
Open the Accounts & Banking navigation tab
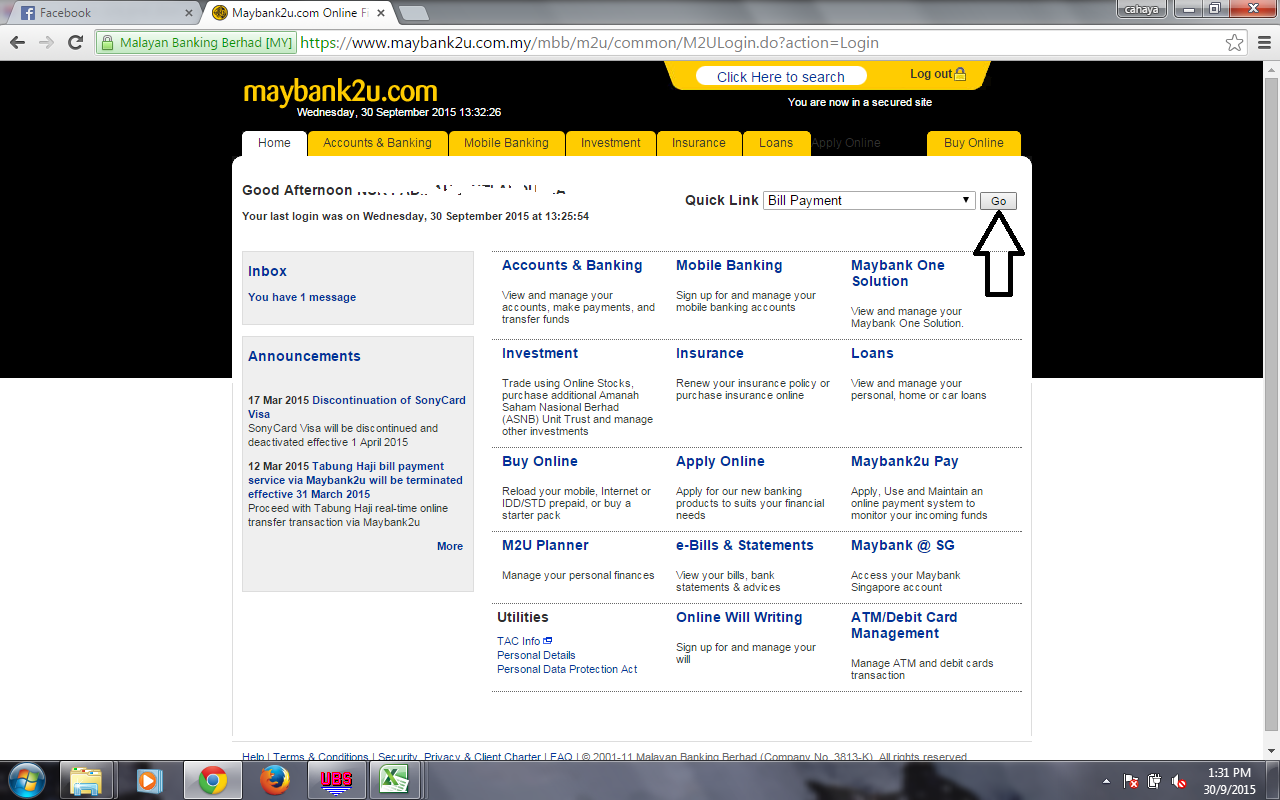click(x=377, y=143)
